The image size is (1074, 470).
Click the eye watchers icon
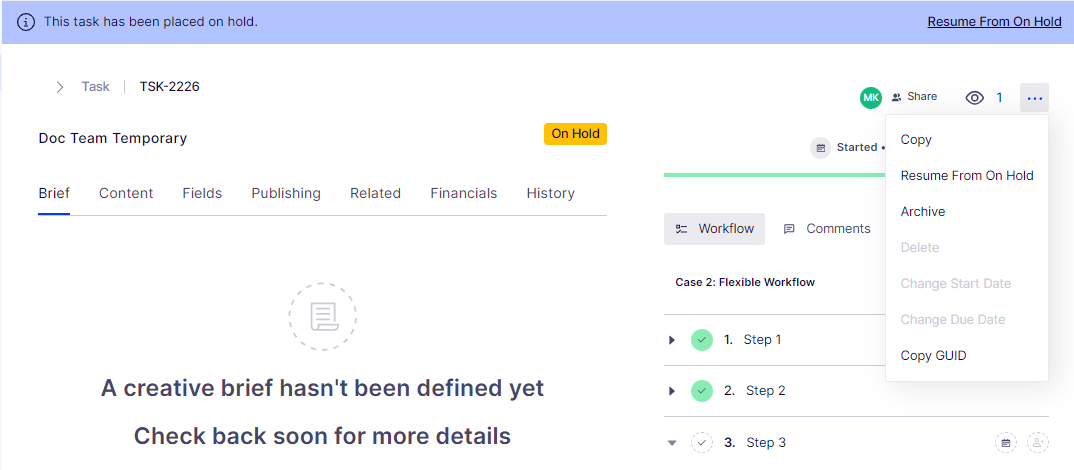click(975, 98)
